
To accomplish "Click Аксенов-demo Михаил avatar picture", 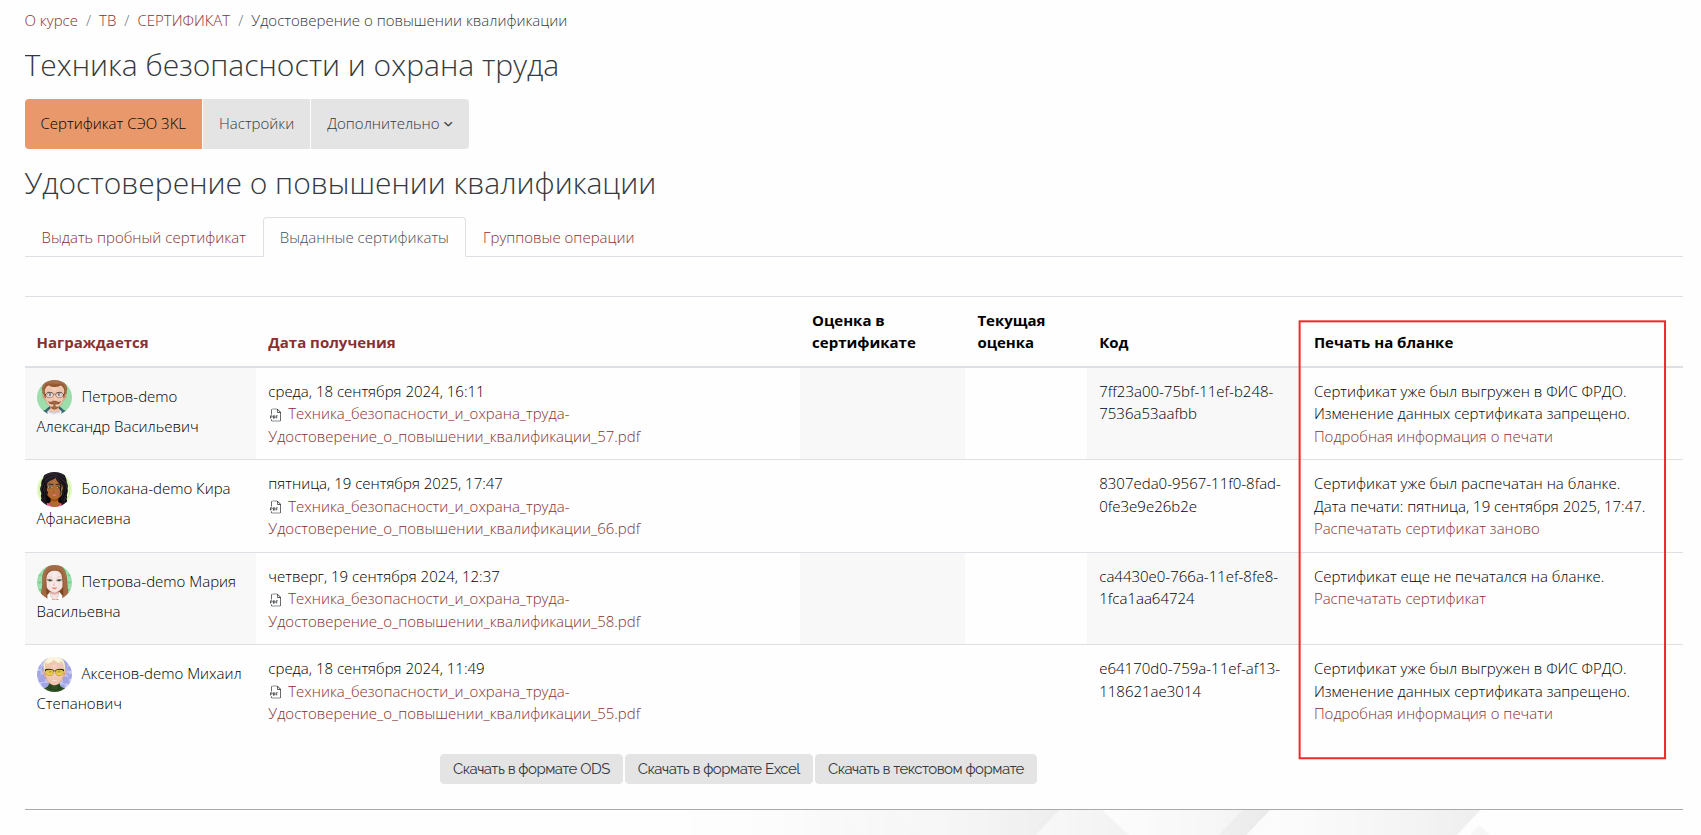I will pos(54,674).
